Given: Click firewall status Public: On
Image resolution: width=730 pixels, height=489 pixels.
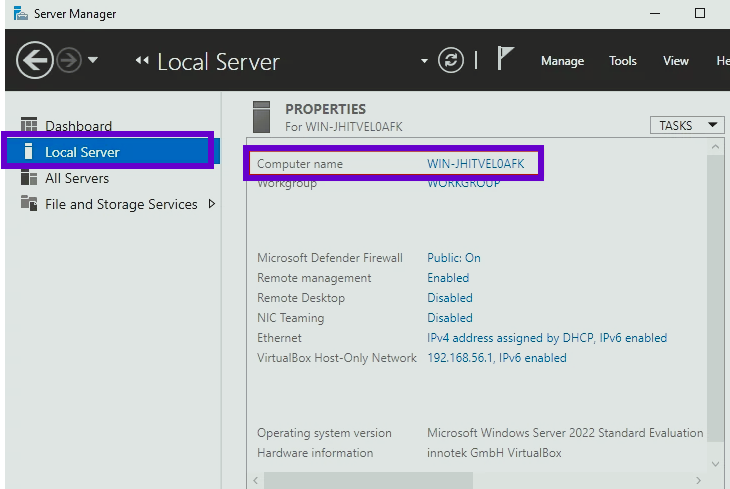Looking at the screenshot, I should coord(453,258).
